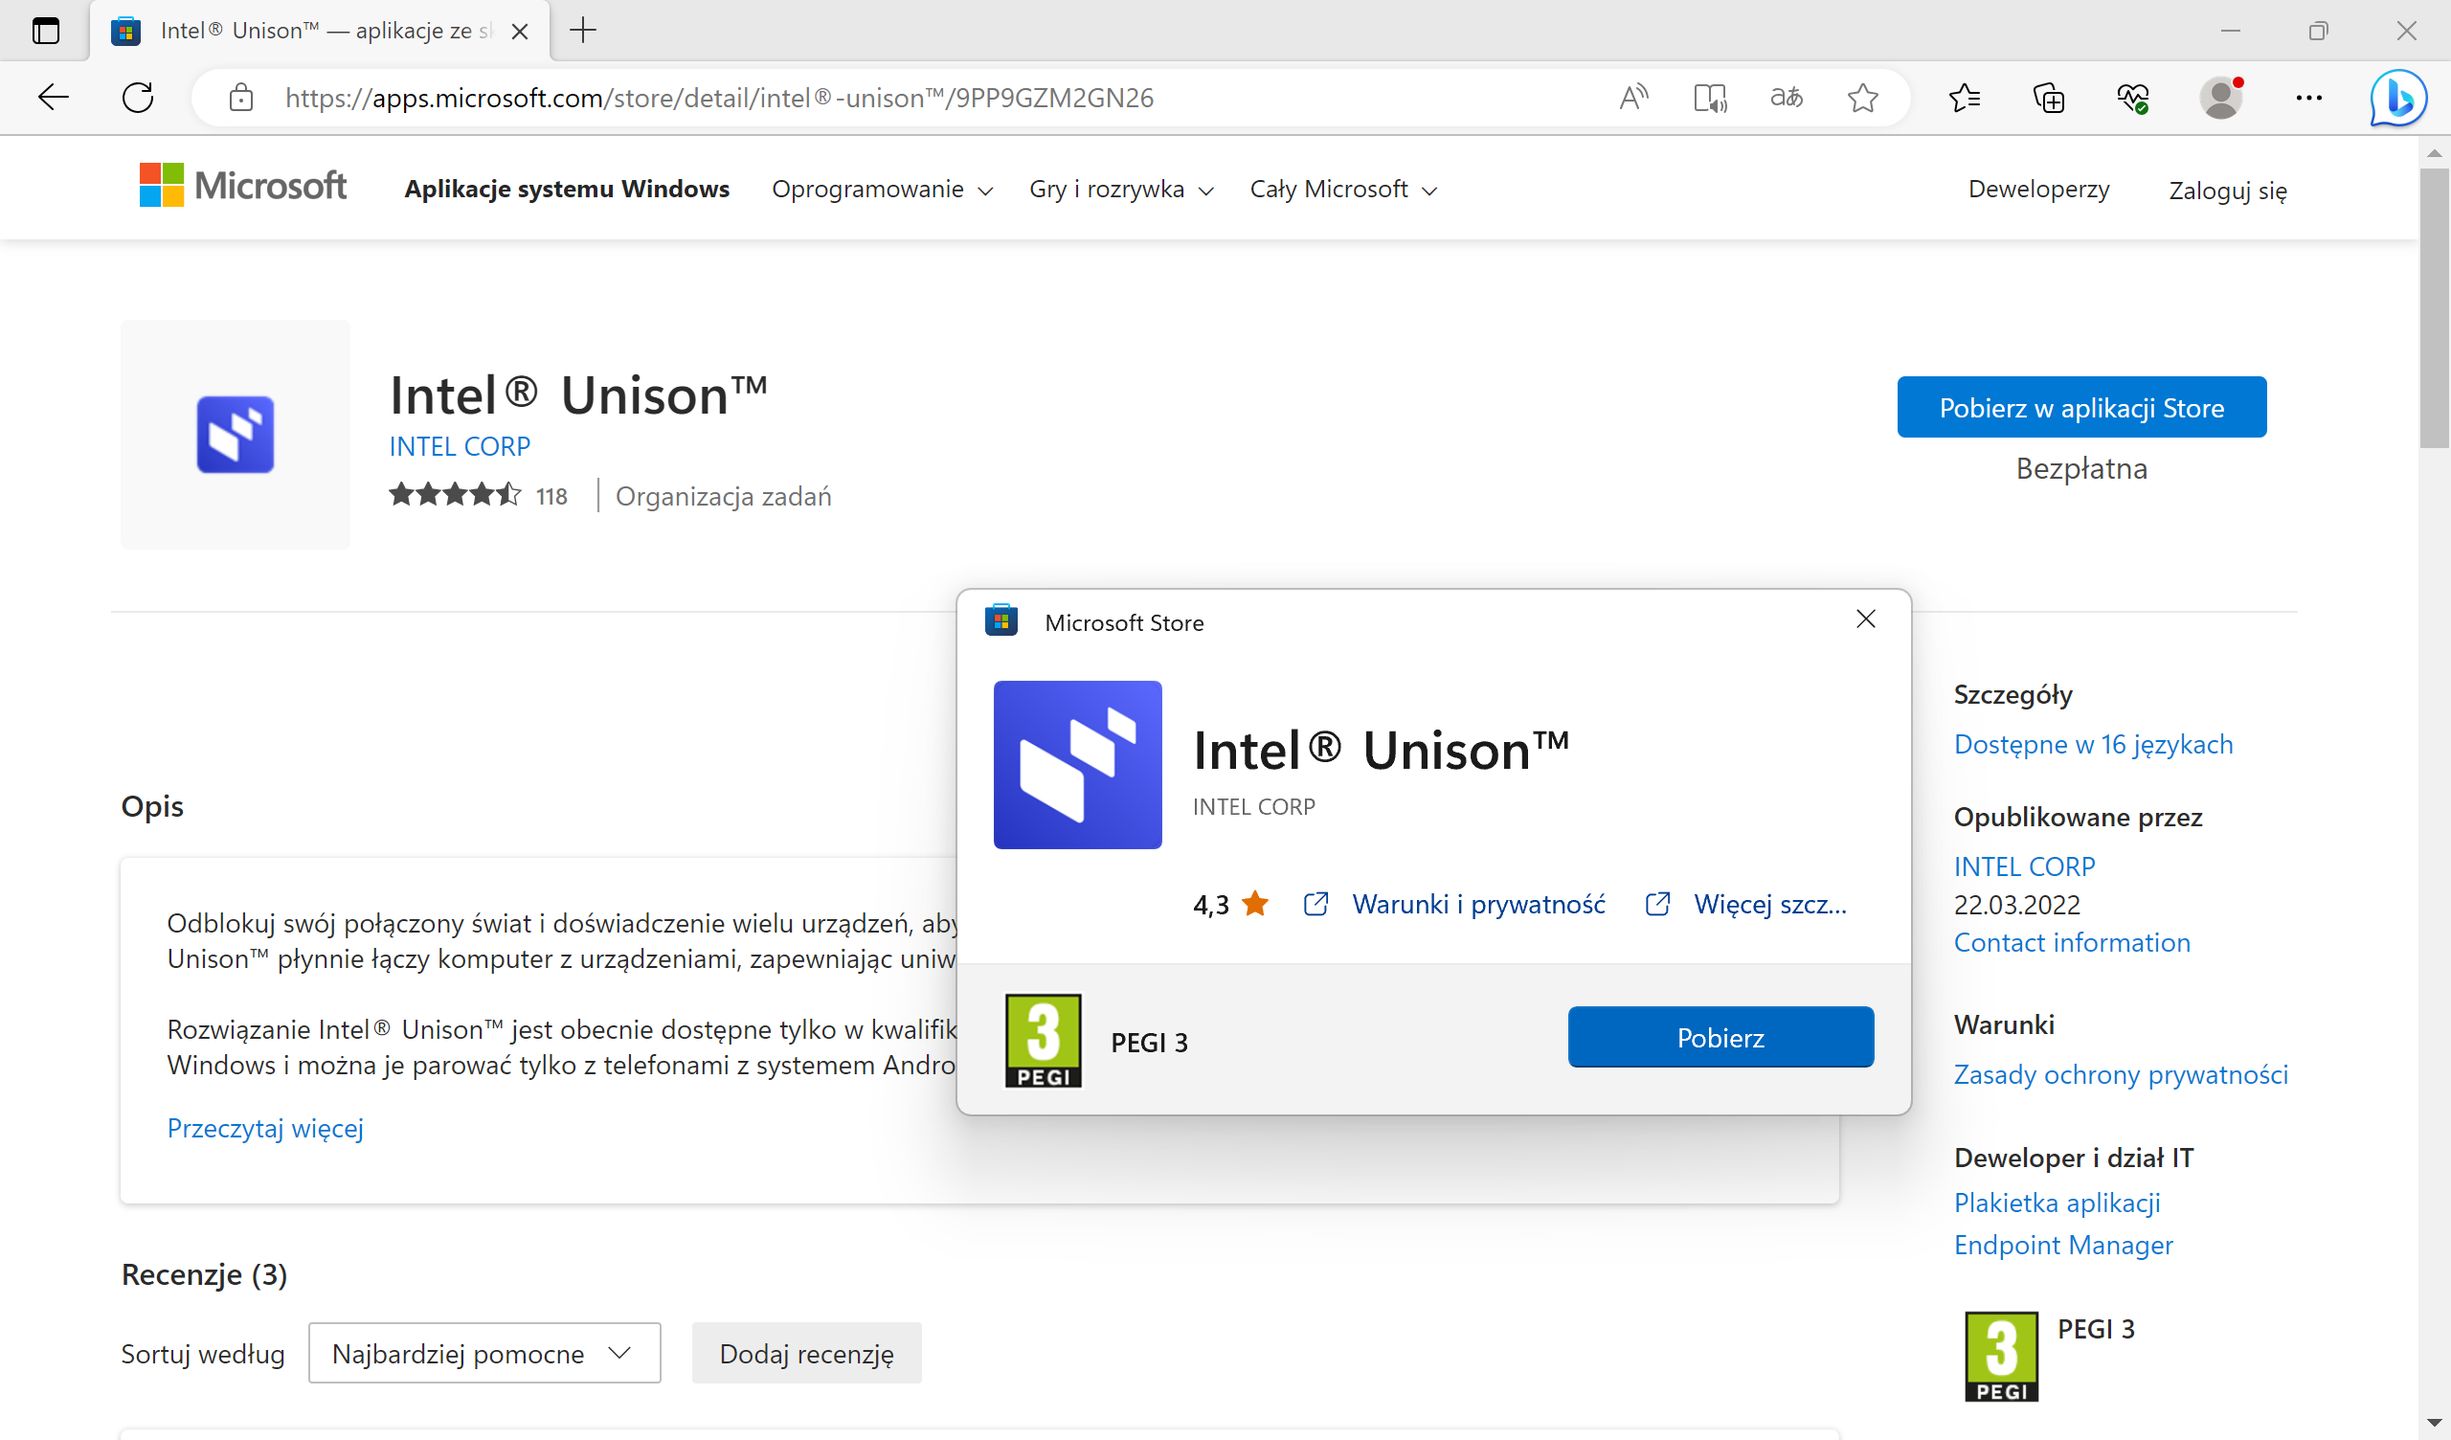Close the Intel Unison browser tab

click(519, 31)
